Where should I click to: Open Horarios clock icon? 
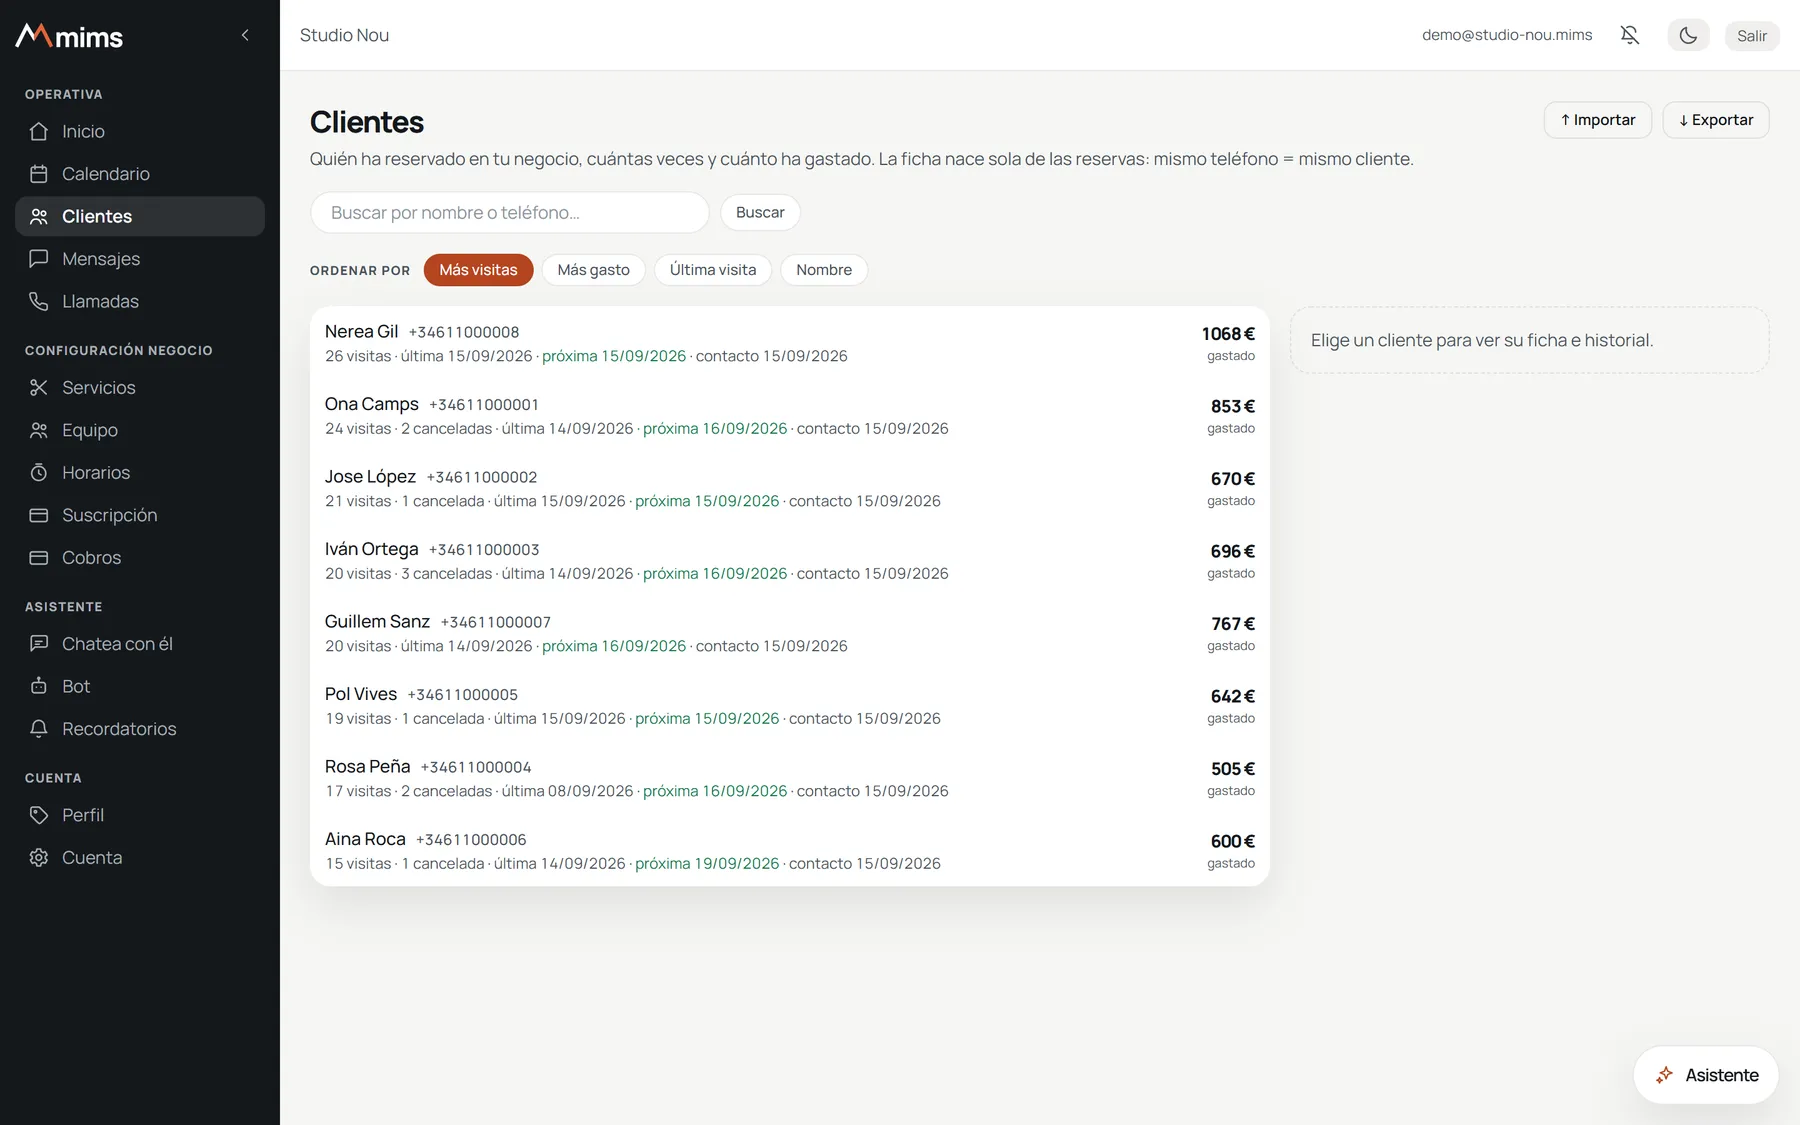[39, 472]
